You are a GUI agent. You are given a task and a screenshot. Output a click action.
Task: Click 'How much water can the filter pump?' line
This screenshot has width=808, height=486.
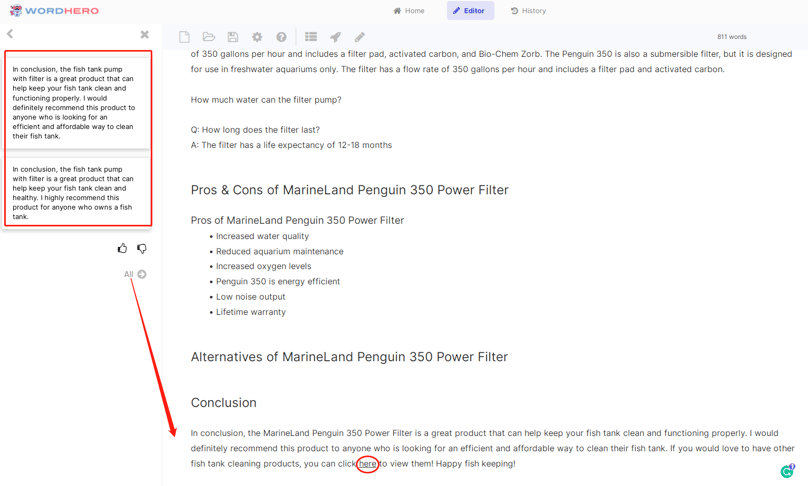[266, 100]
